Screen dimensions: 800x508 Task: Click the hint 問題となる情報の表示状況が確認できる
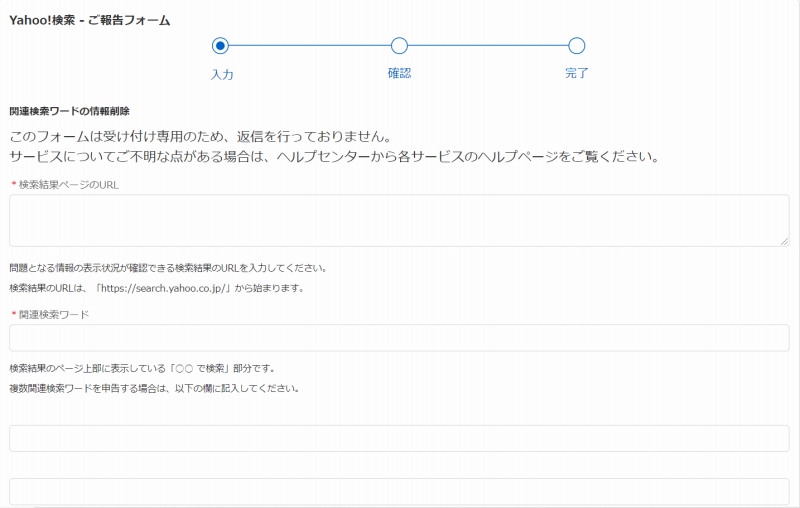coord(168,268)
